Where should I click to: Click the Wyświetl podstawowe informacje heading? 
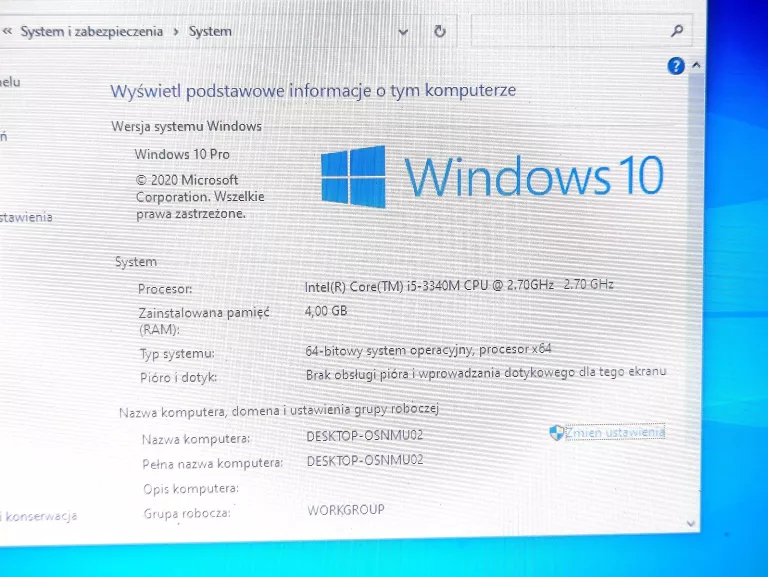[x=313, y=91]
